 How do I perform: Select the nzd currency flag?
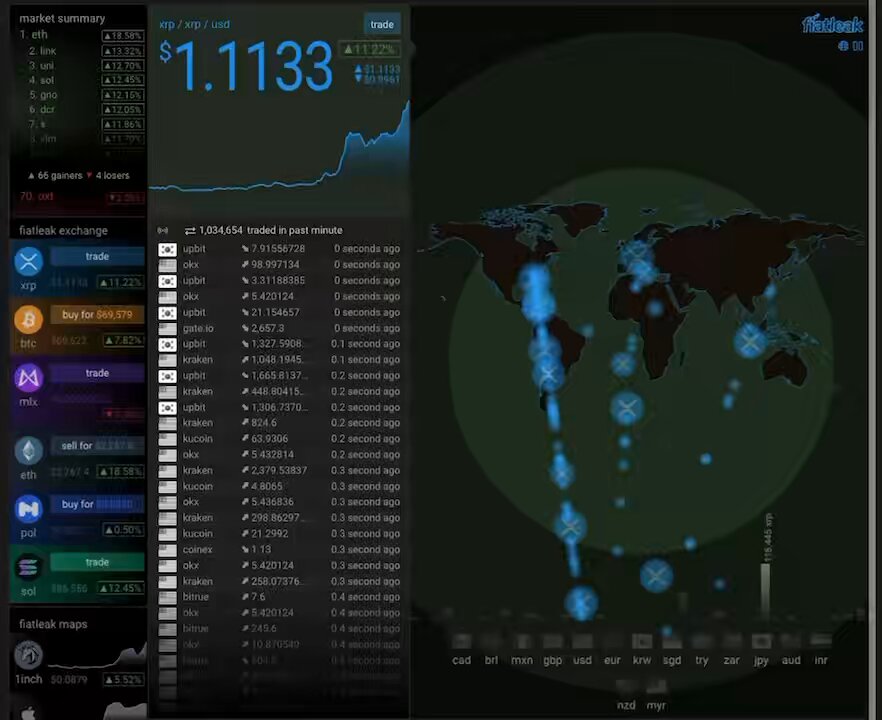626,686
